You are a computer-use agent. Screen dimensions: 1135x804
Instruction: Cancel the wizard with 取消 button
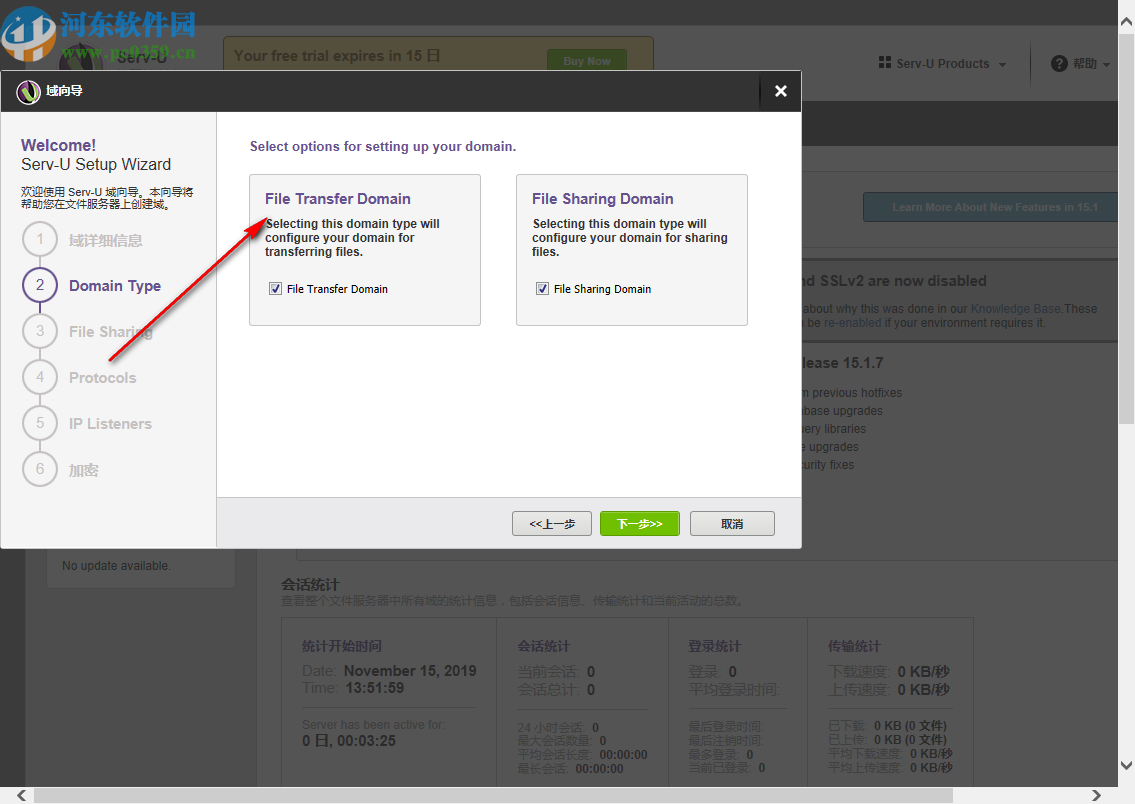click(x=732, y=524)
